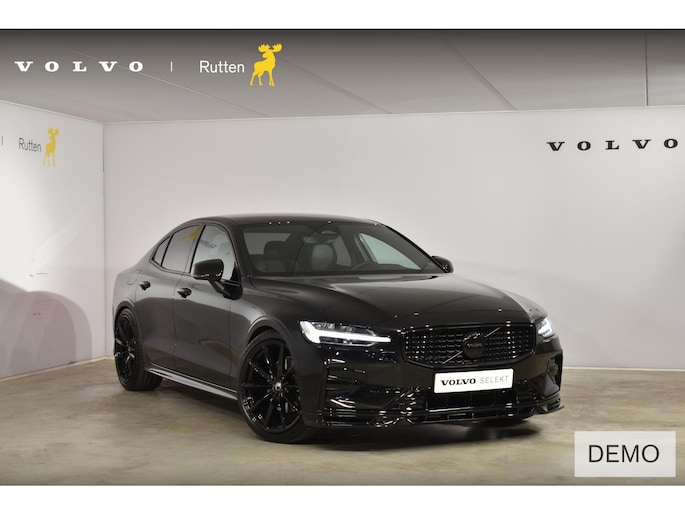The width and height of the screenshot is (685, 514).
Task: Select the small yellow moose on left wall
Action: 51,148
